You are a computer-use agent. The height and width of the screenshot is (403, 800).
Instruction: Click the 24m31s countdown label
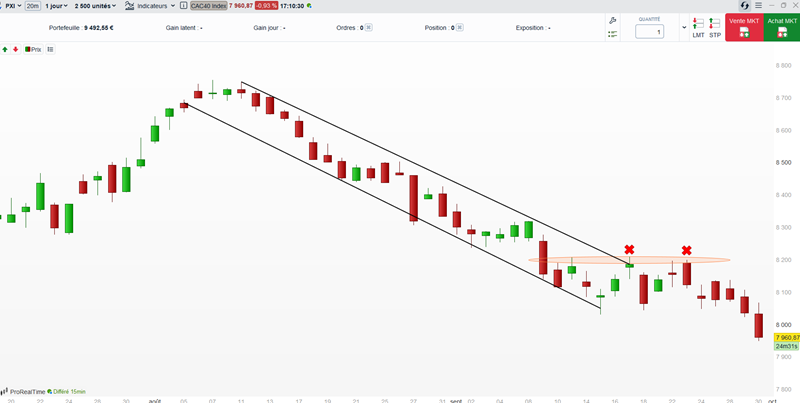tap(786, 346)
